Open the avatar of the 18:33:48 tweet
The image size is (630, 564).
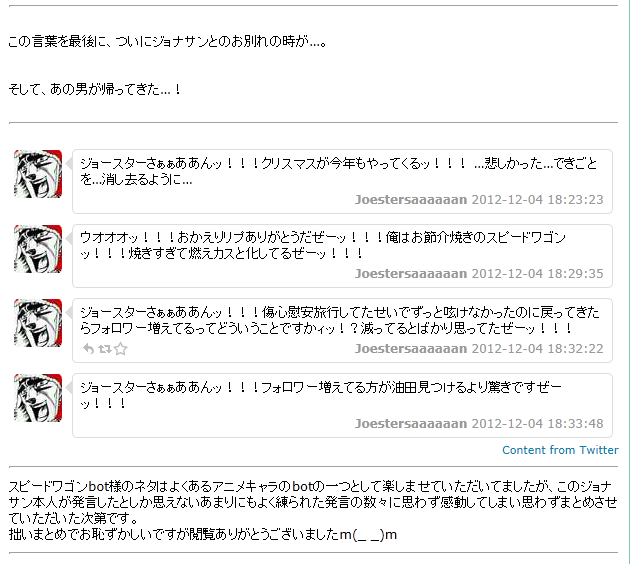pyautogui.click(x=38, y=398)
